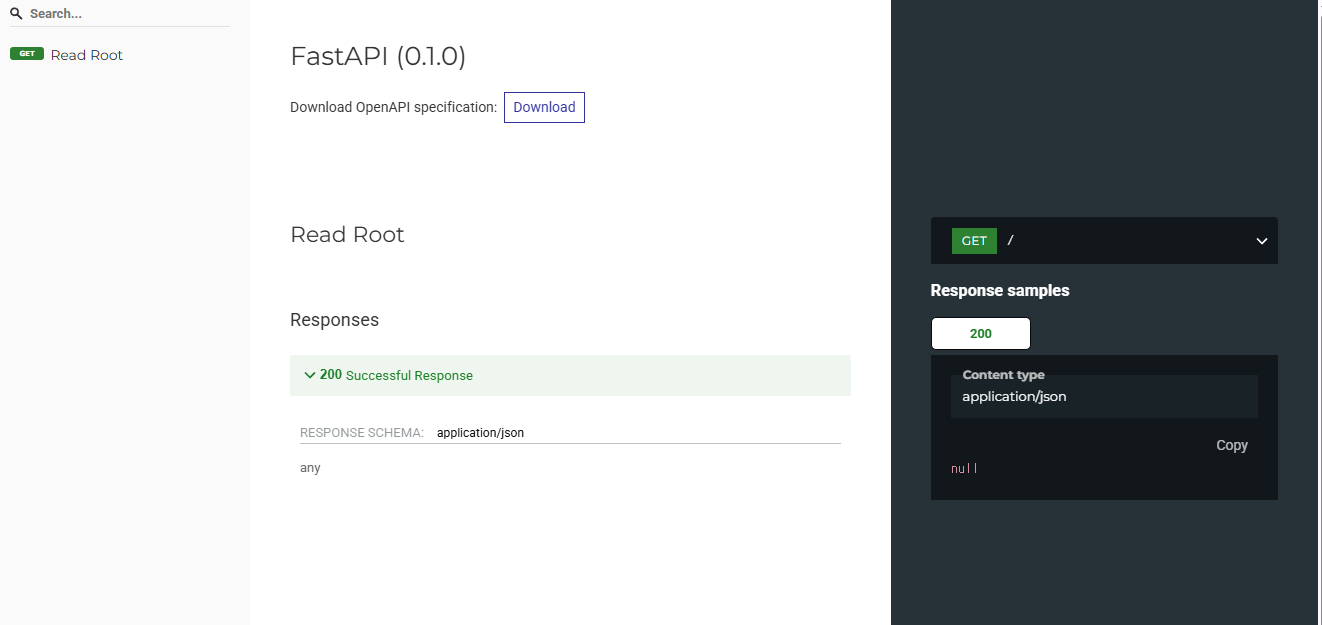Select the 200 response sample tab
The width and height of the screenshot is (1322, 625).
(981, 333)
